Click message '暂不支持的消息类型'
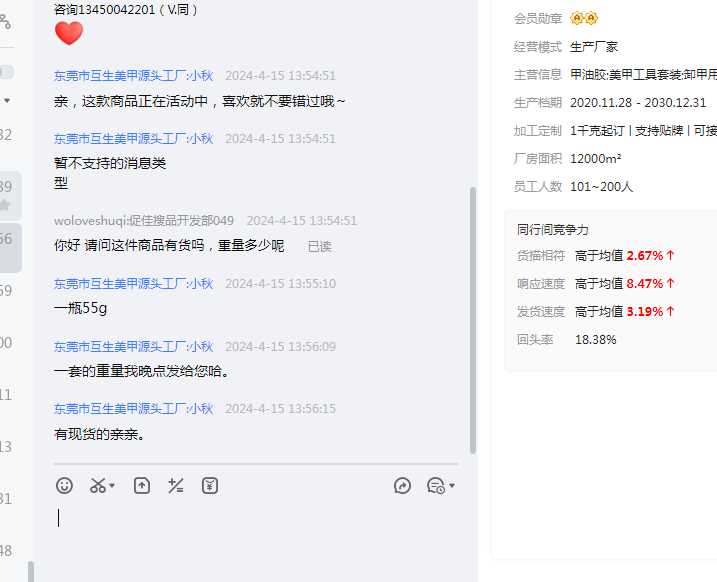This screenshot has width=717, height=582. coord(110,173)
